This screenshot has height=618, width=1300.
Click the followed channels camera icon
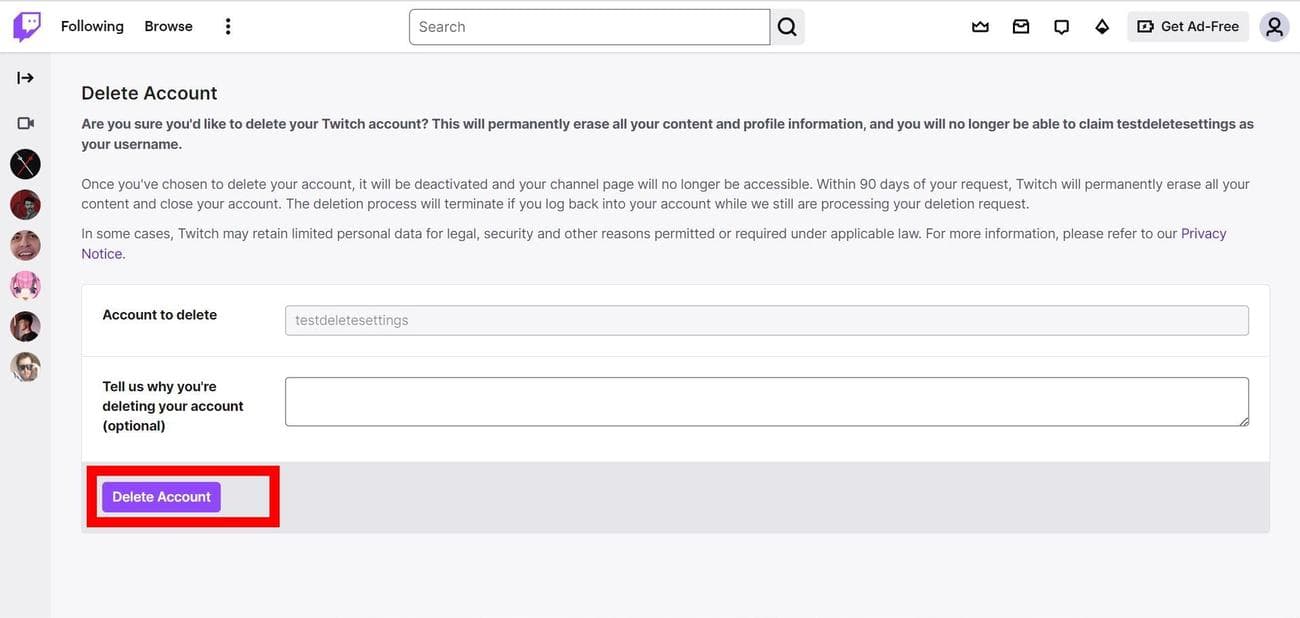[x=25, y=123]
